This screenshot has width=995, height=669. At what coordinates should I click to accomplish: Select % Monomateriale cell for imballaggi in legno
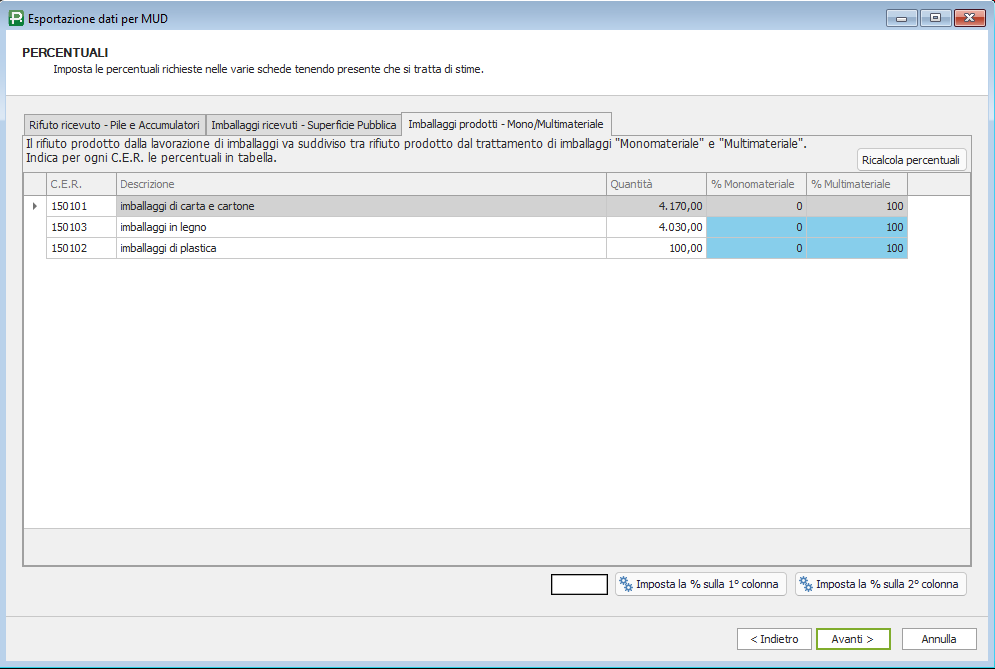(756, 227)
